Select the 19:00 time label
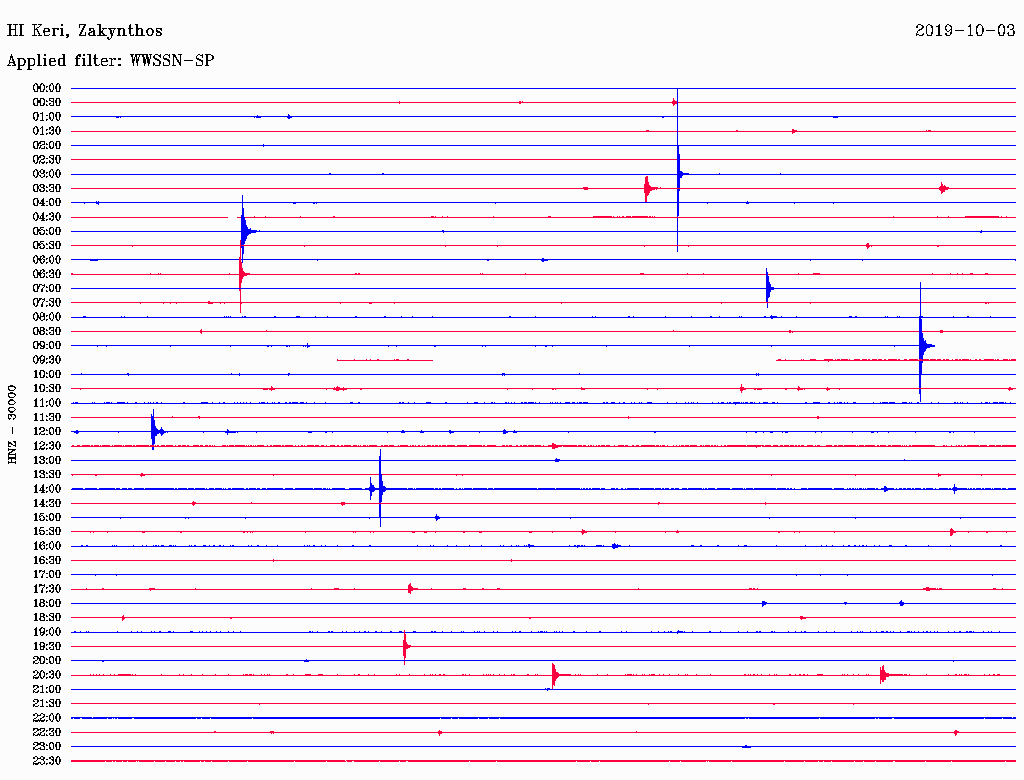The width and height of the screenshot is (1024, 780). (x=46, y=632)
